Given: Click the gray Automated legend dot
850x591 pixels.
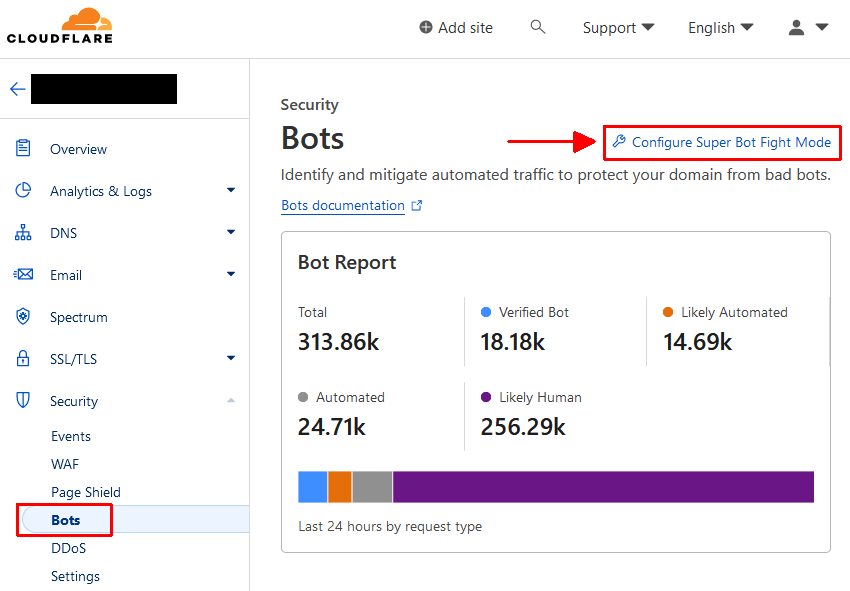Looking at the screenshot, I should (x=303, y=397).
